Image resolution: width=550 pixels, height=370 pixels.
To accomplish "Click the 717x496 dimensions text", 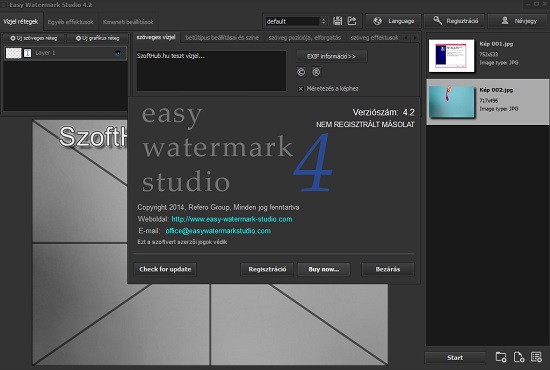I will click(x=489, y=100).
